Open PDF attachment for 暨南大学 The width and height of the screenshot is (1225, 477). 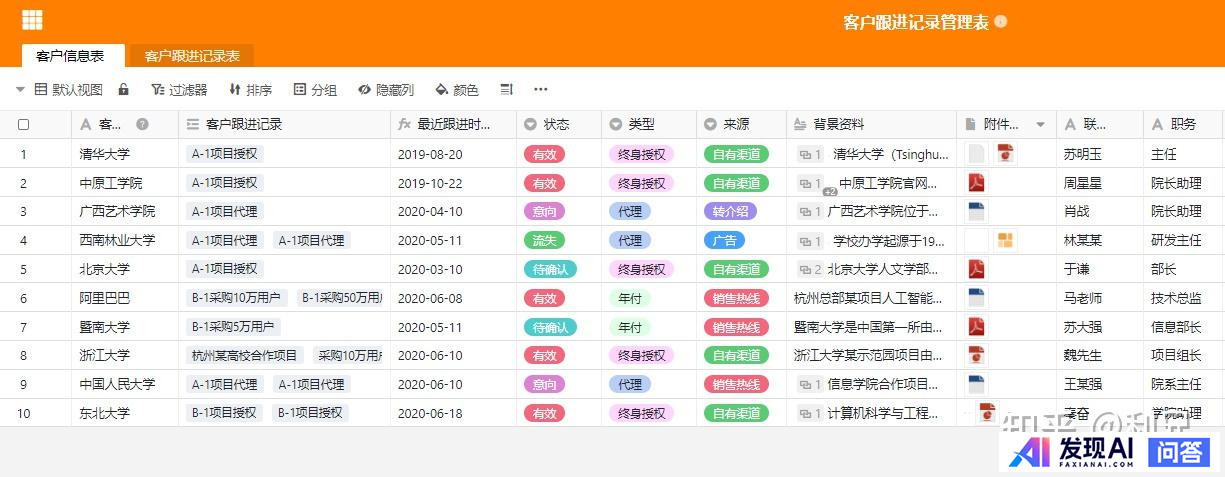click(975, 326)
